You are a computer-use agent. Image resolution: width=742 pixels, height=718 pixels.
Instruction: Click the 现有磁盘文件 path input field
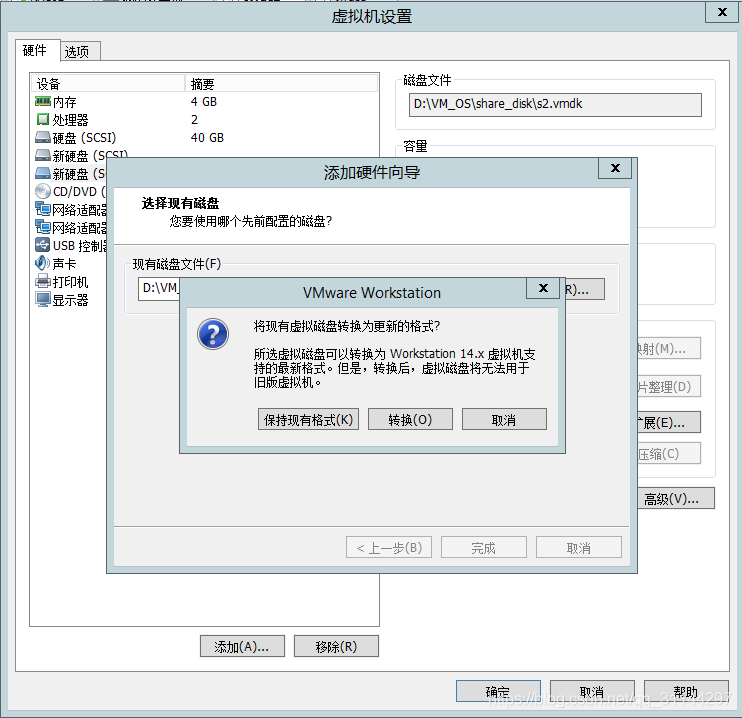click(159, 289)
